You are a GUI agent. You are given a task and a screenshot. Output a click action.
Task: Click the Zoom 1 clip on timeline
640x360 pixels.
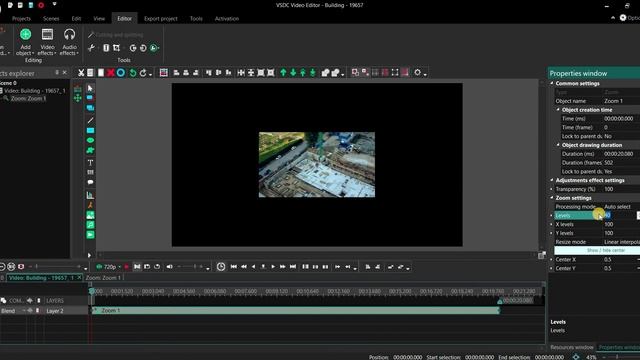pyautogui.click(x=296, y=311)
